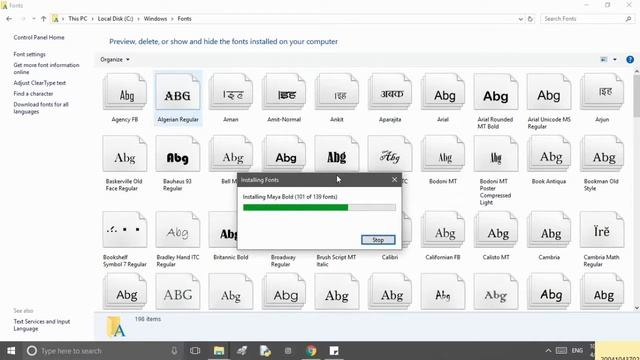640x360 pixels.
Task: Select Bodoni MT Poster Compressed Light icon
Action: point(496,154)
